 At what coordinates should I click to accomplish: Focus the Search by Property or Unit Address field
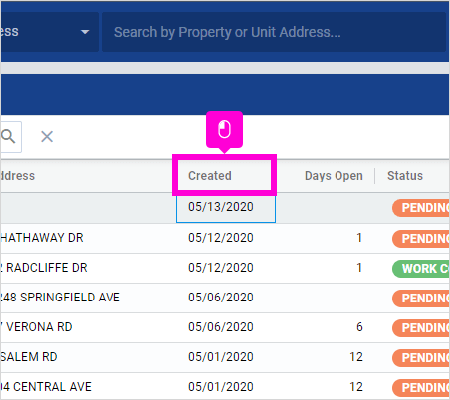274,32
